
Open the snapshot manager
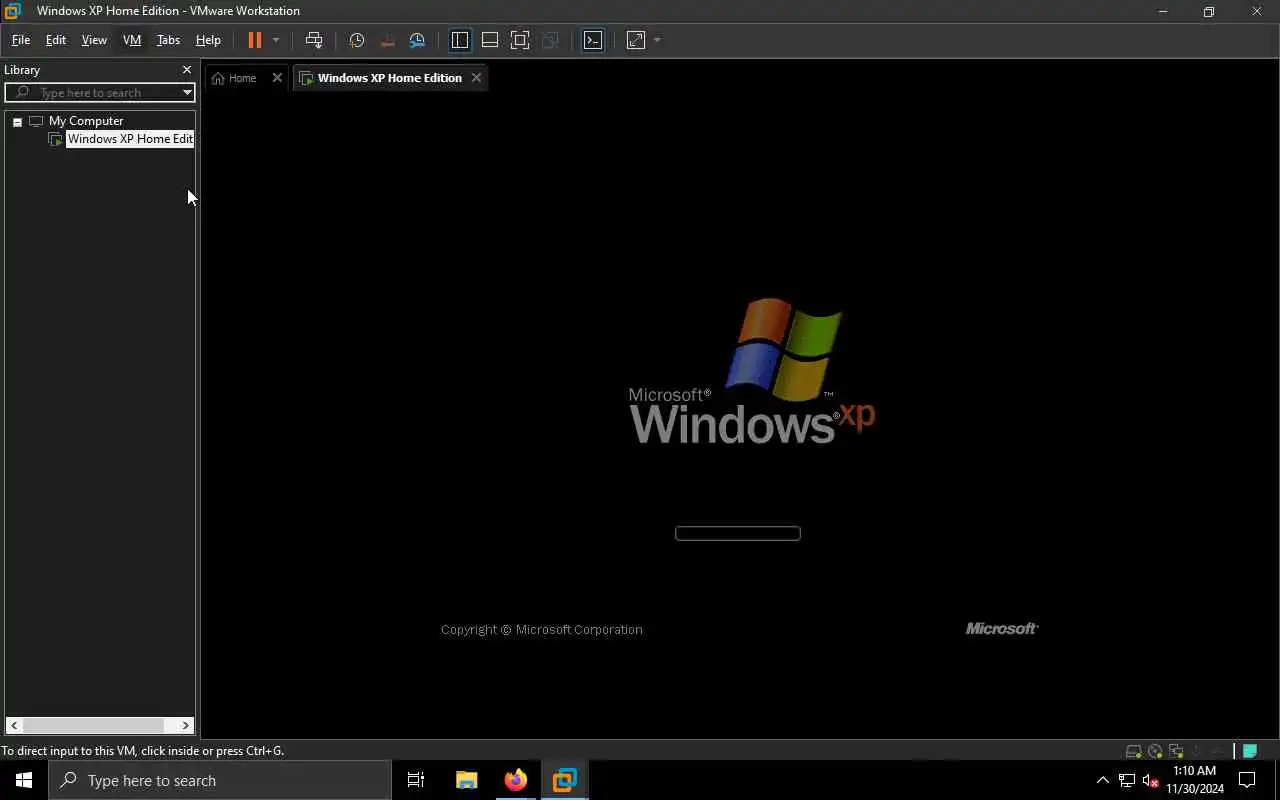[x=417, y=40]
